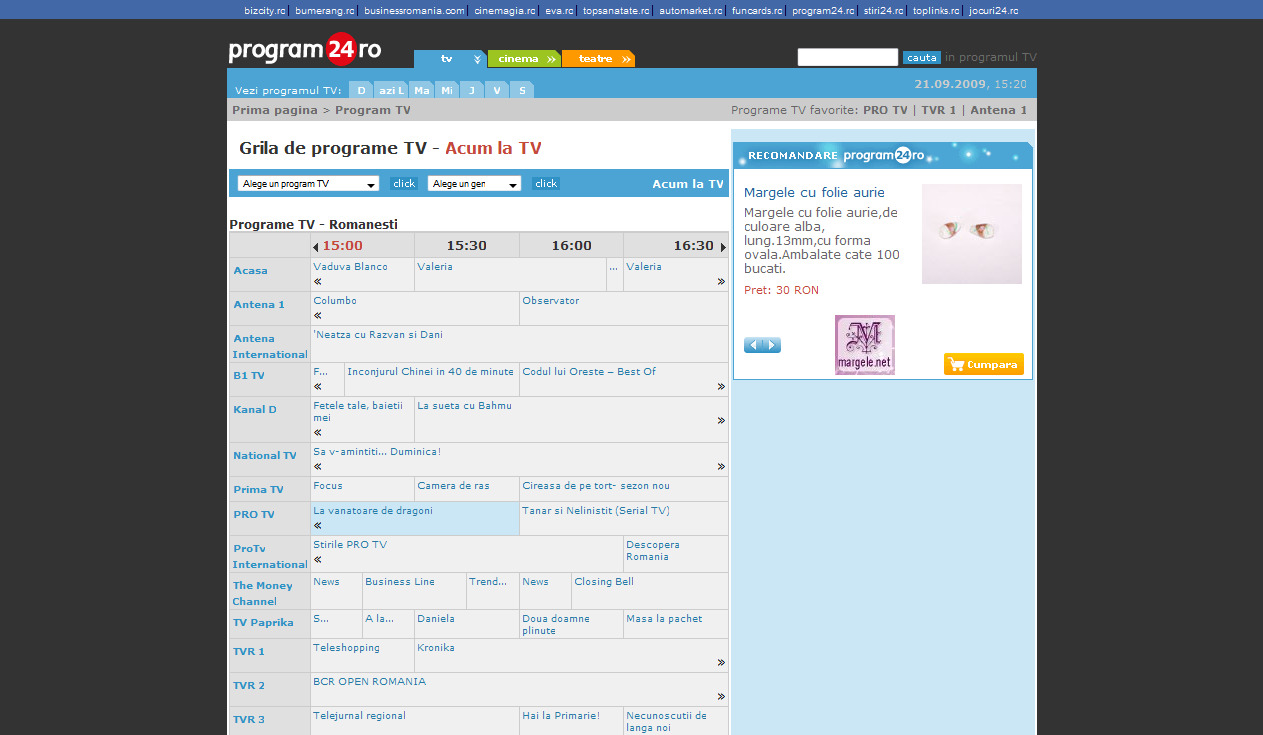Open bizcity.ro in top bar
Image resolution: width=1263 pixels, height=735 pixels.
pos(265,11)
